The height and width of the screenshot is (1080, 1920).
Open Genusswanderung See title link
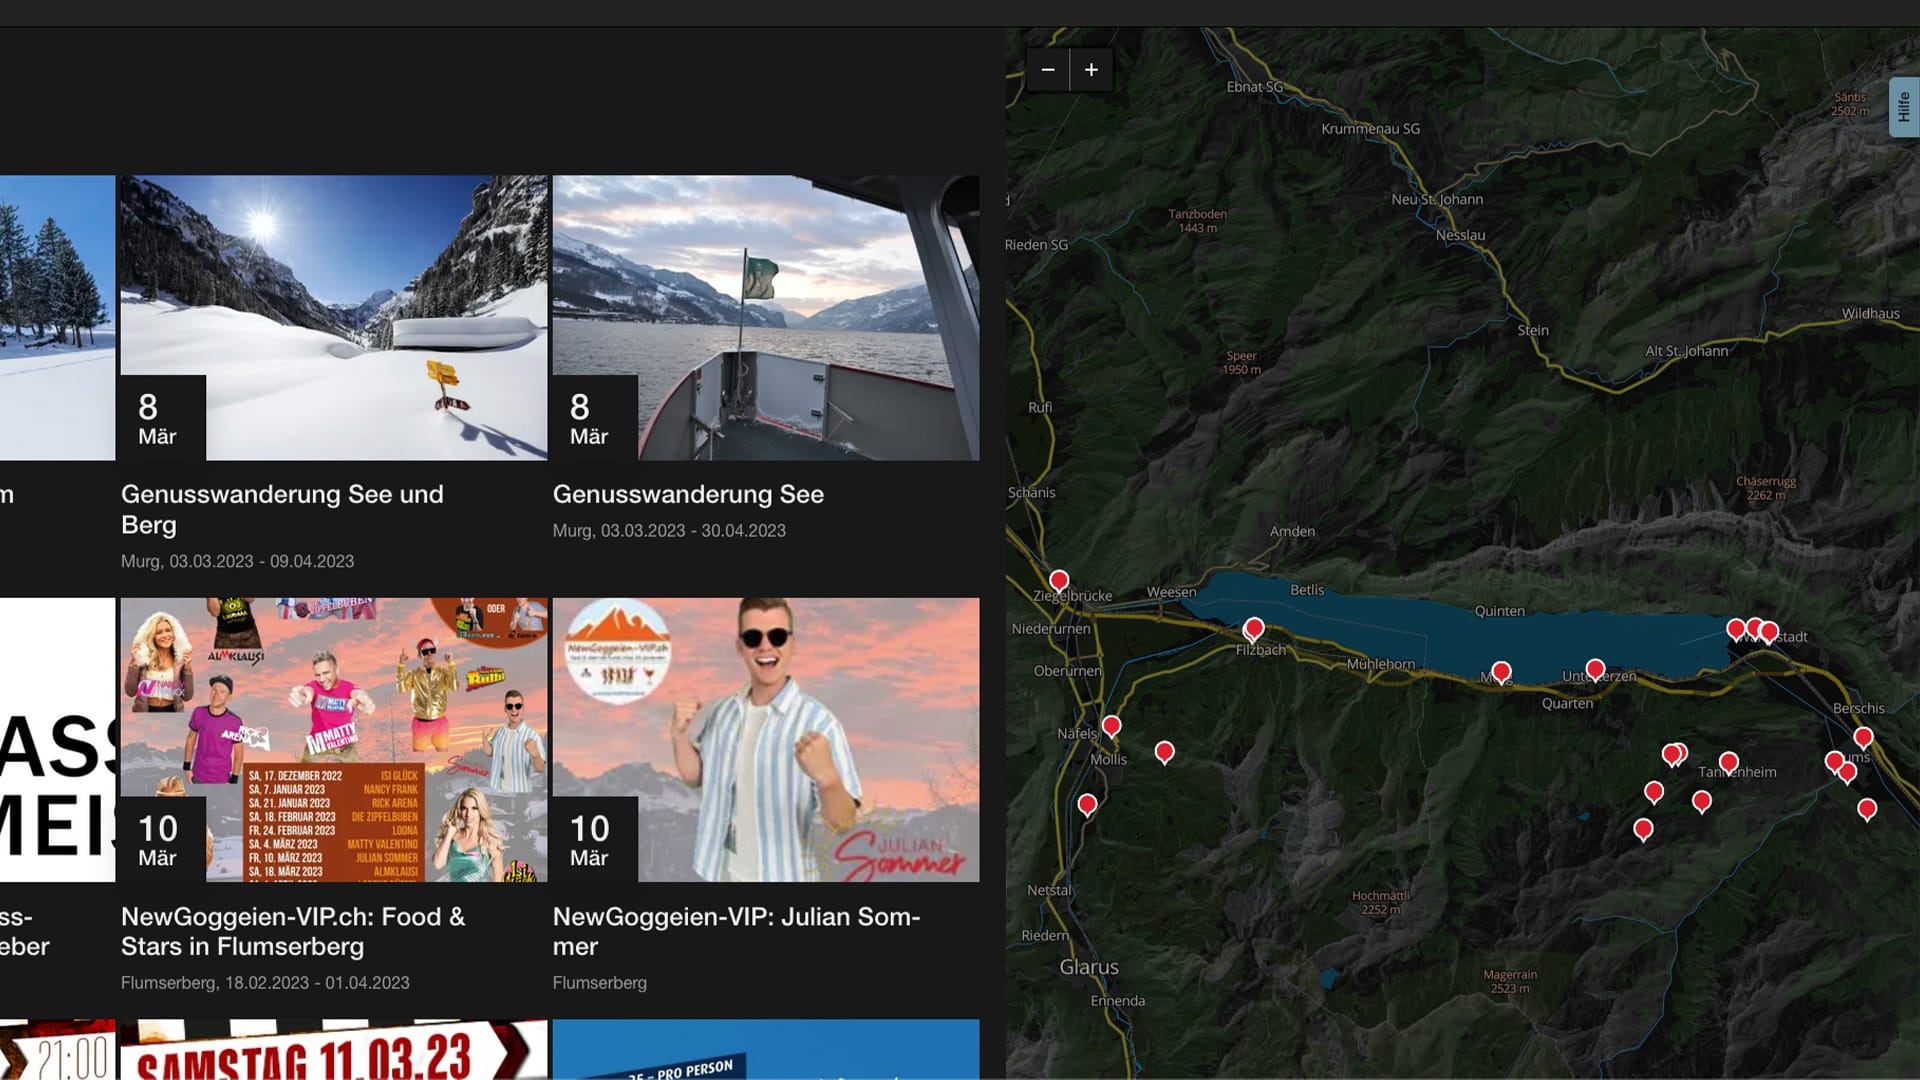tap(688, 494)
